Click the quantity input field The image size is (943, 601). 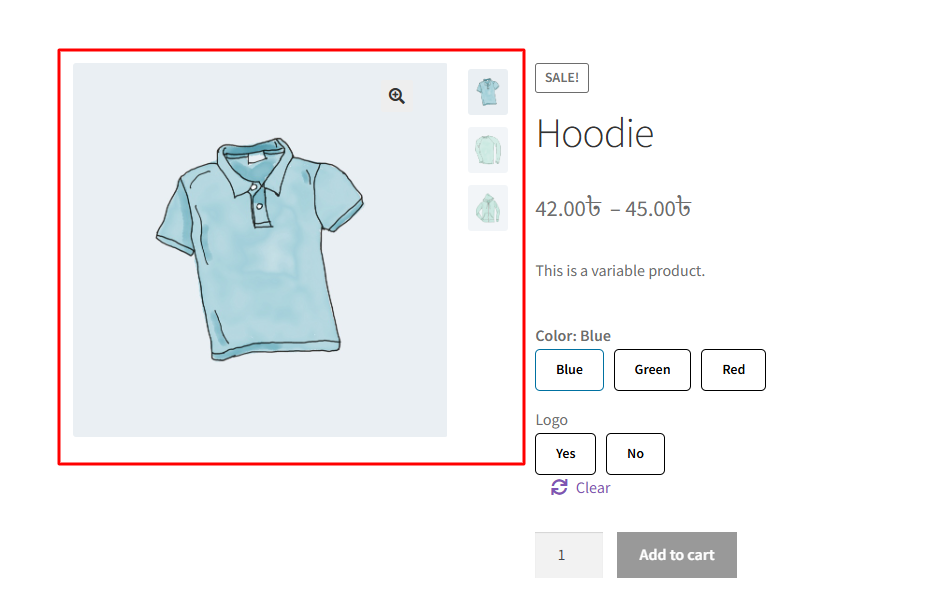click(x=569, y=555)
